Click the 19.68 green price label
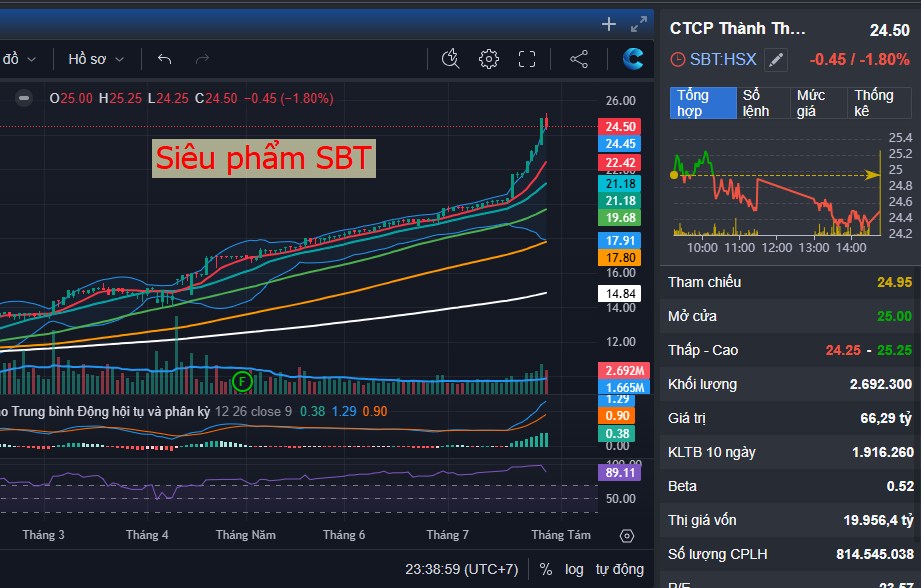This screenshot has height=588, width=921. [x=620, y=218]
